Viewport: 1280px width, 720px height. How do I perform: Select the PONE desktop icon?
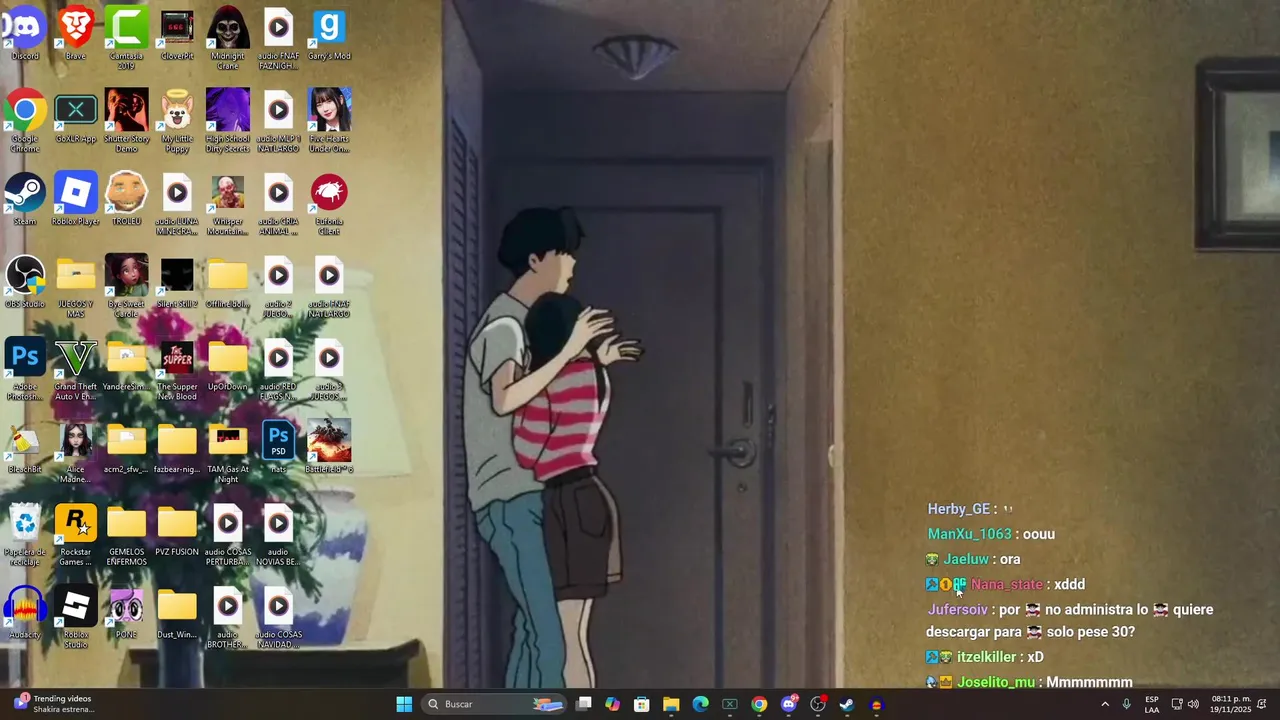click(x=126, y=614)
